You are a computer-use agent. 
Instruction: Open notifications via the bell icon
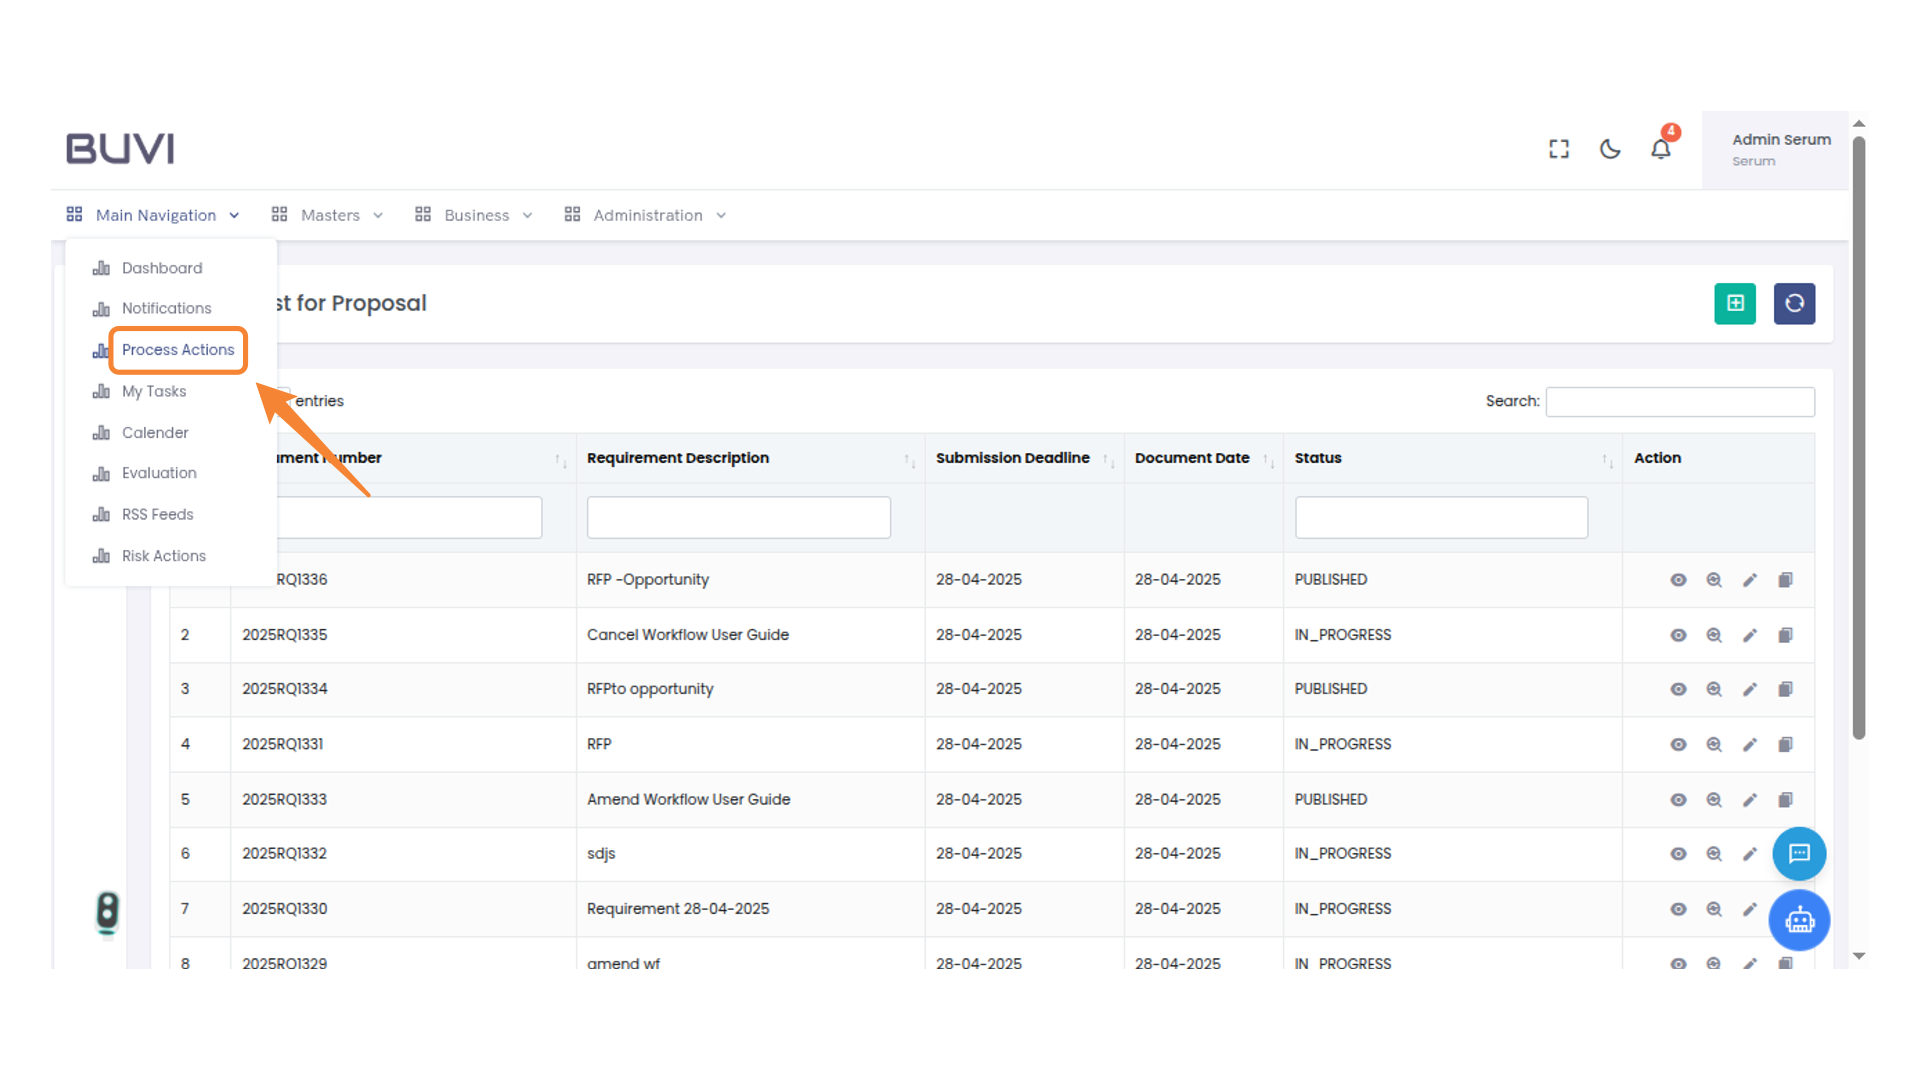click(x=1661, y=148)
